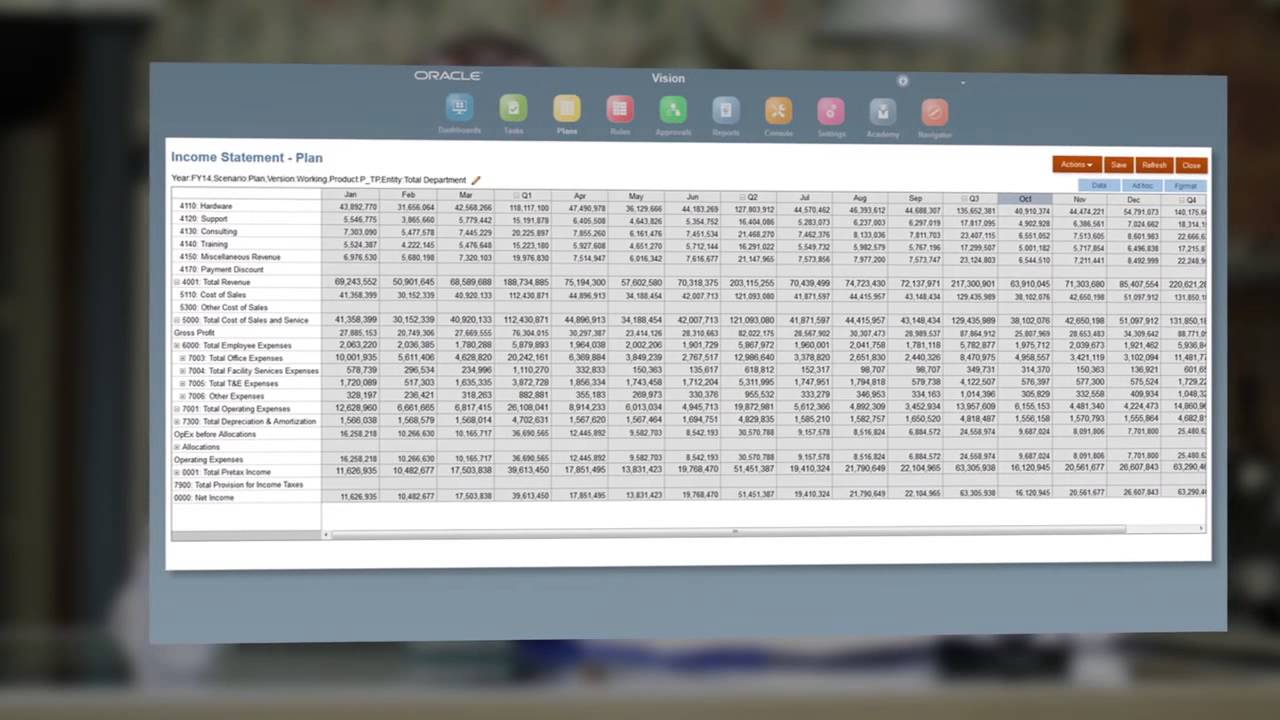The height and width of the screenshot is (720, 1280).
Task: Click the horizontal scrollbar under the grid
Action: click(x=728, y=532)
